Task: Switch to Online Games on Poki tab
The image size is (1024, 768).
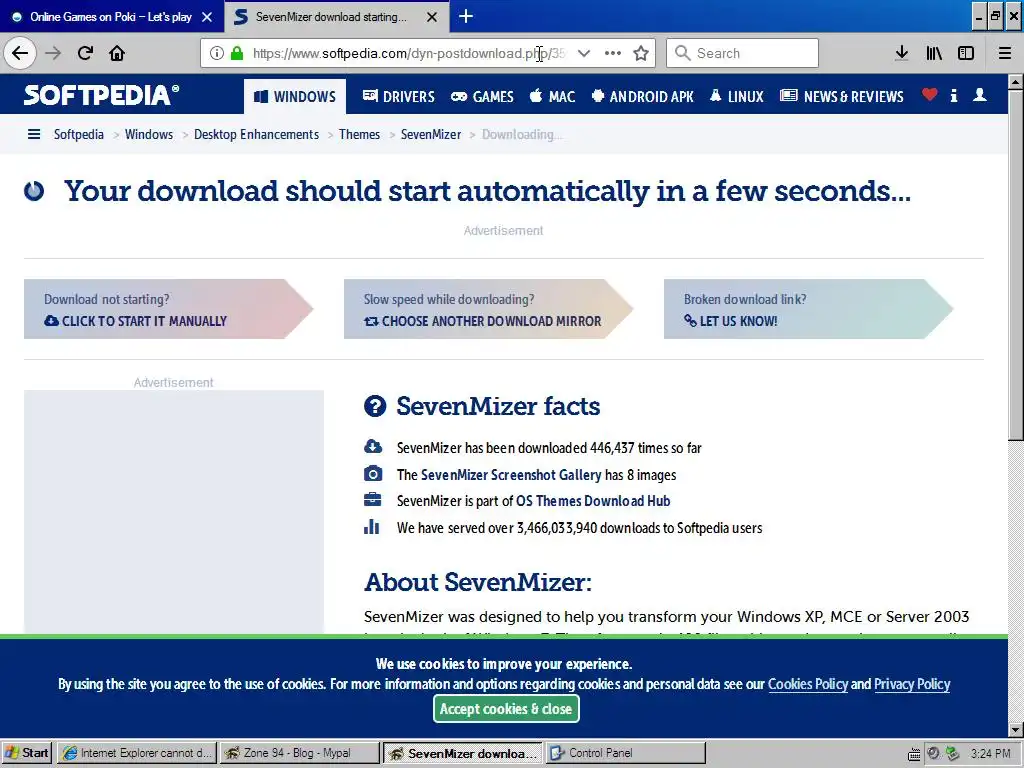Action: coord(111,17)
